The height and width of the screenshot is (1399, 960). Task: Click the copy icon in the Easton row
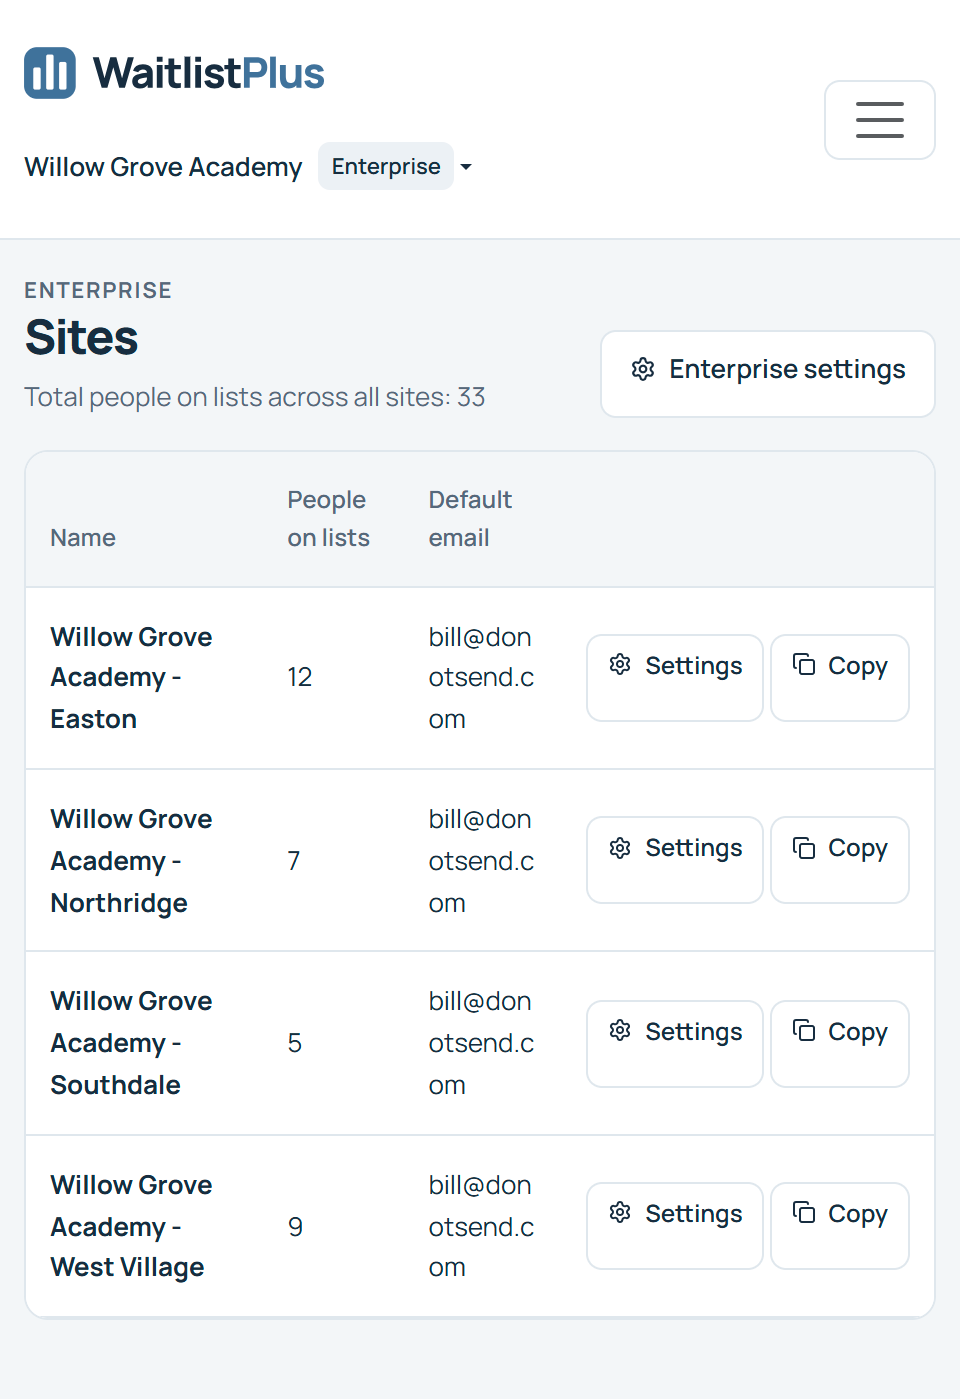point(804,665)
